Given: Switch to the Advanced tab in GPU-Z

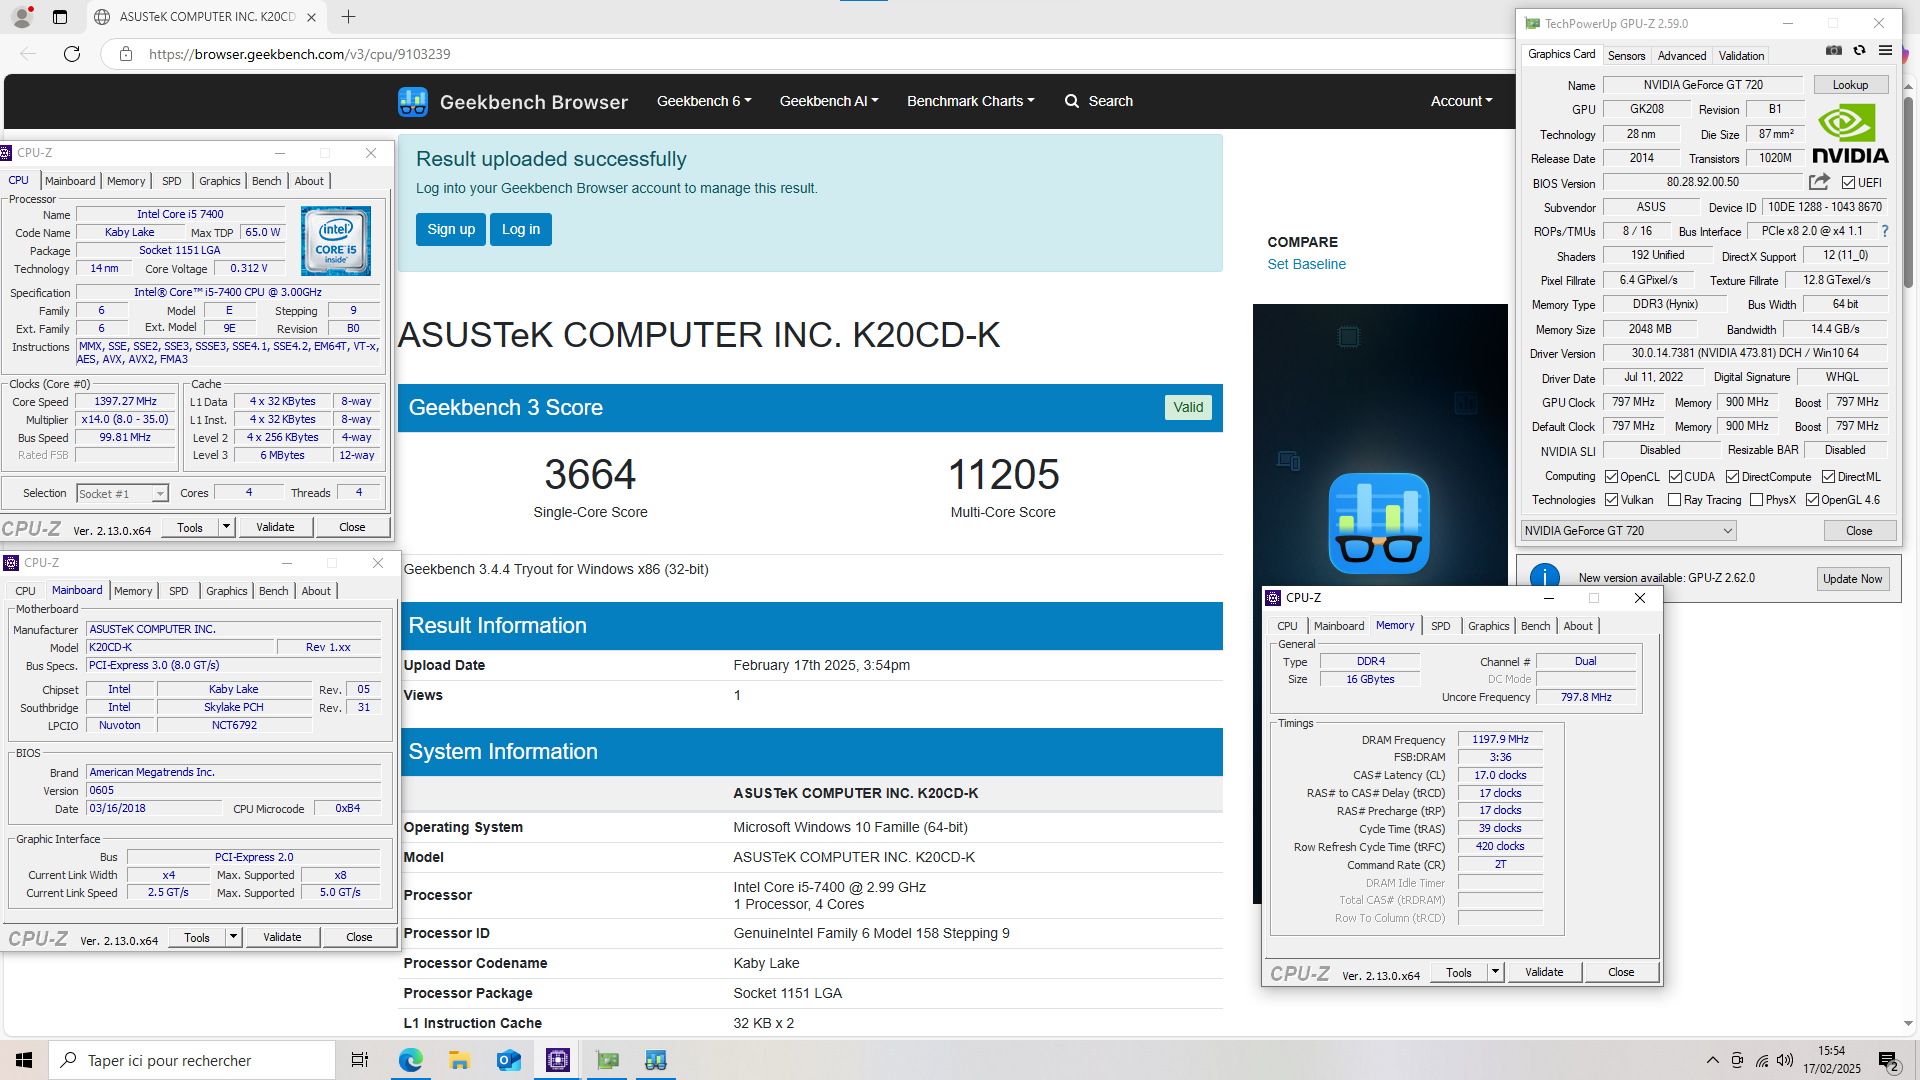Looking at the screenshot, I should point(1682,56).
